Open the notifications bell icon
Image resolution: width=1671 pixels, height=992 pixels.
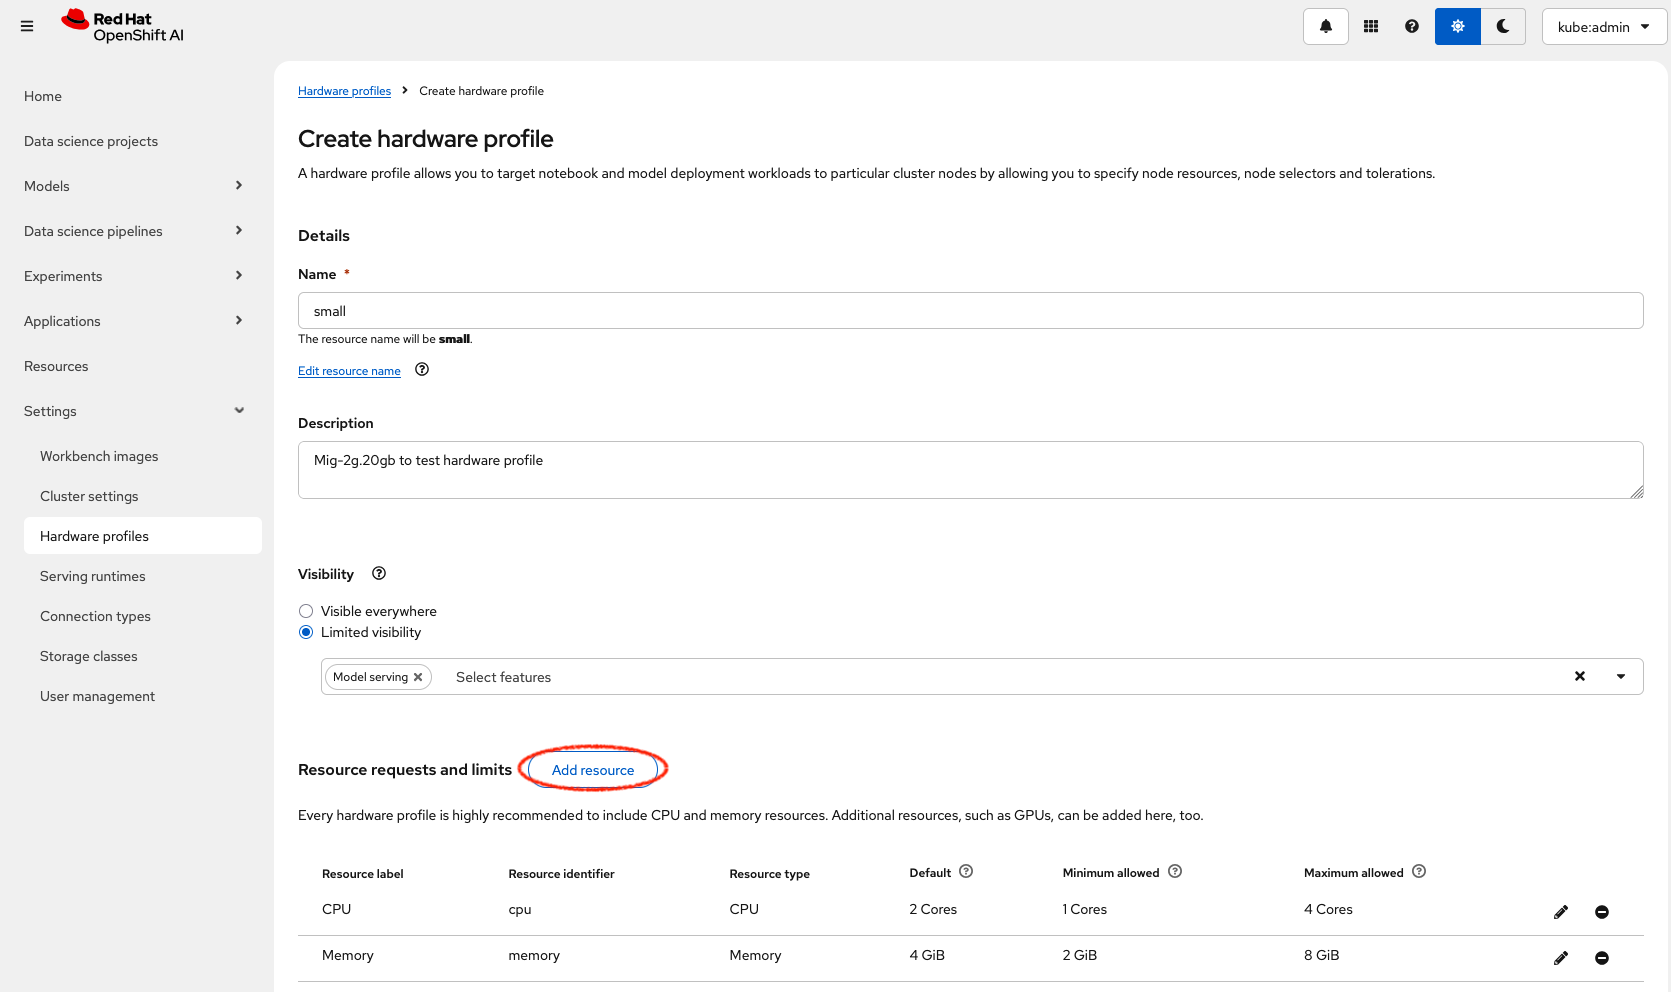pos(1325,27)
